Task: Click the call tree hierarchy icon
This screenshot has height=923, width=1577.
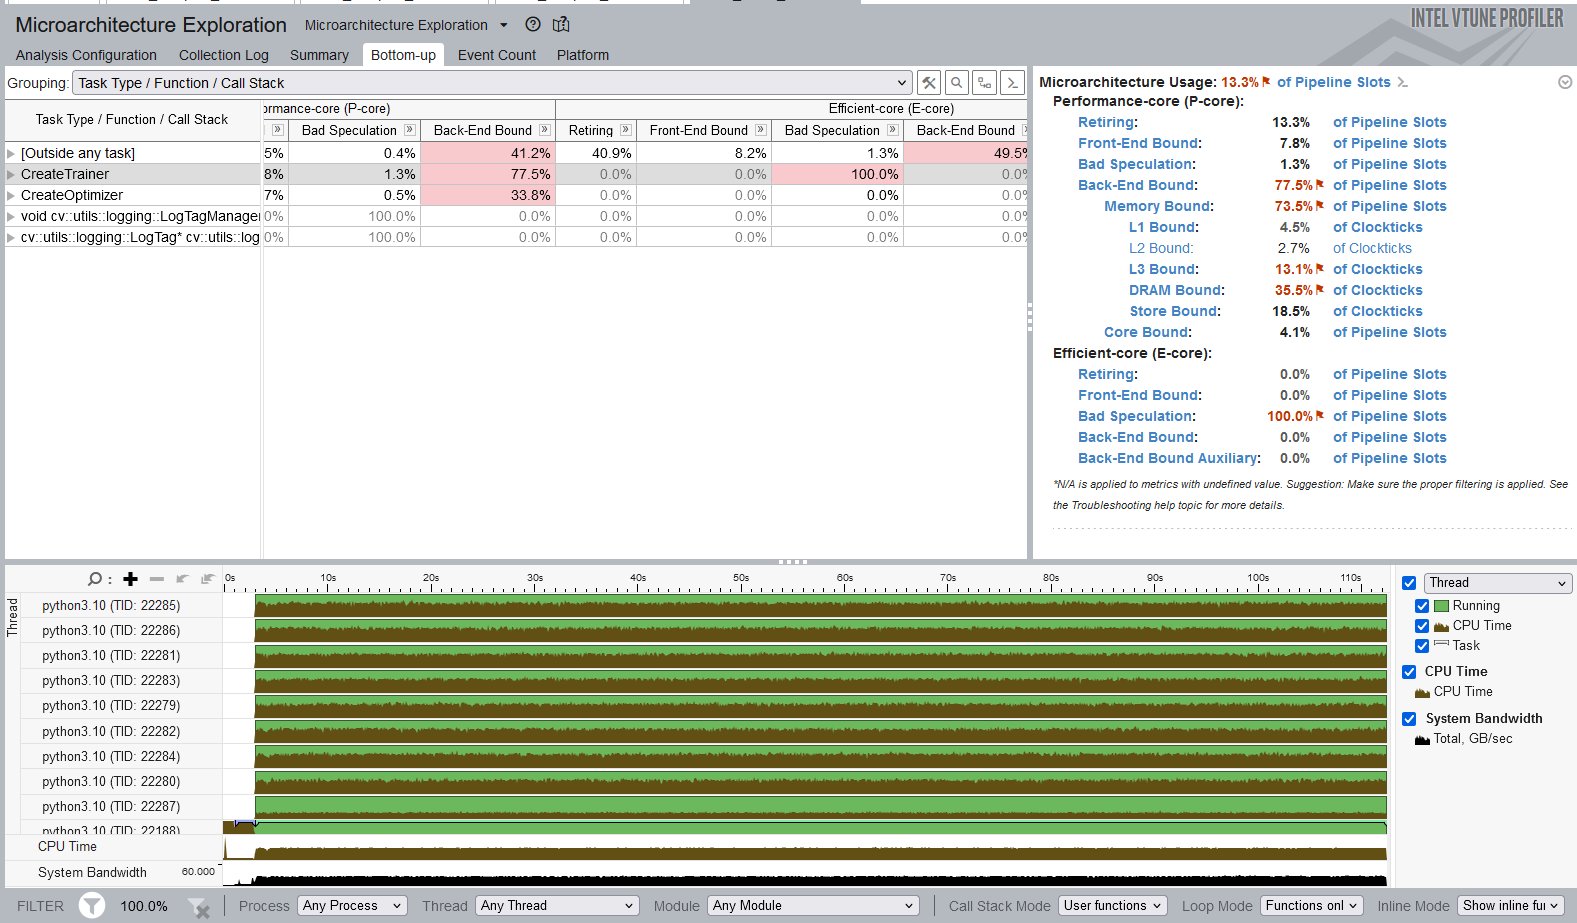Action: 985,83
